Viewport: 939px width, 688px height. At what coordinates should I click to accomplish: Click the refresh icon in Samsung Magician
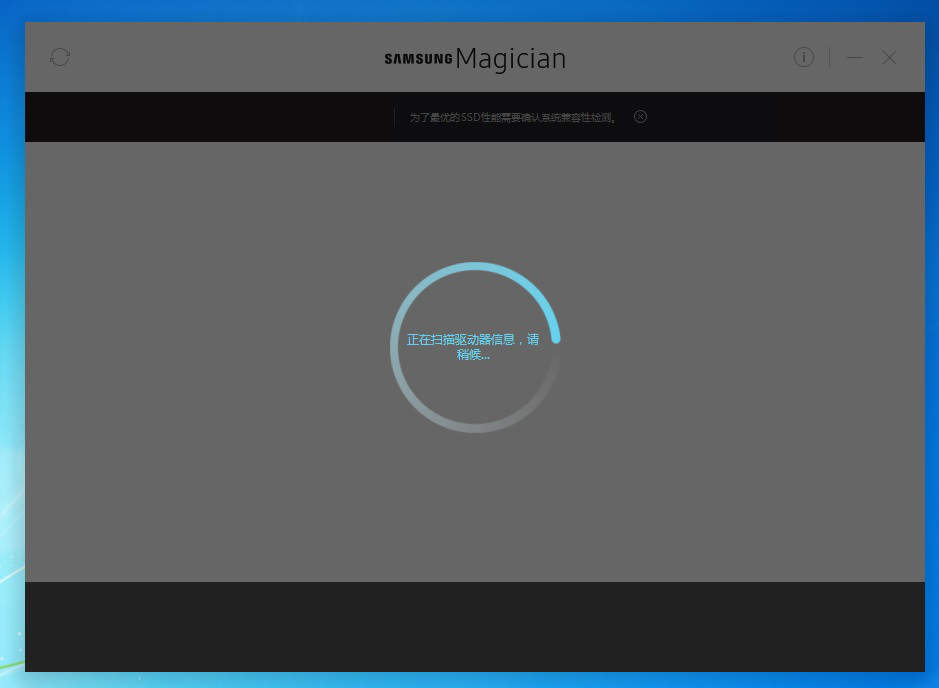coord(60,57)
